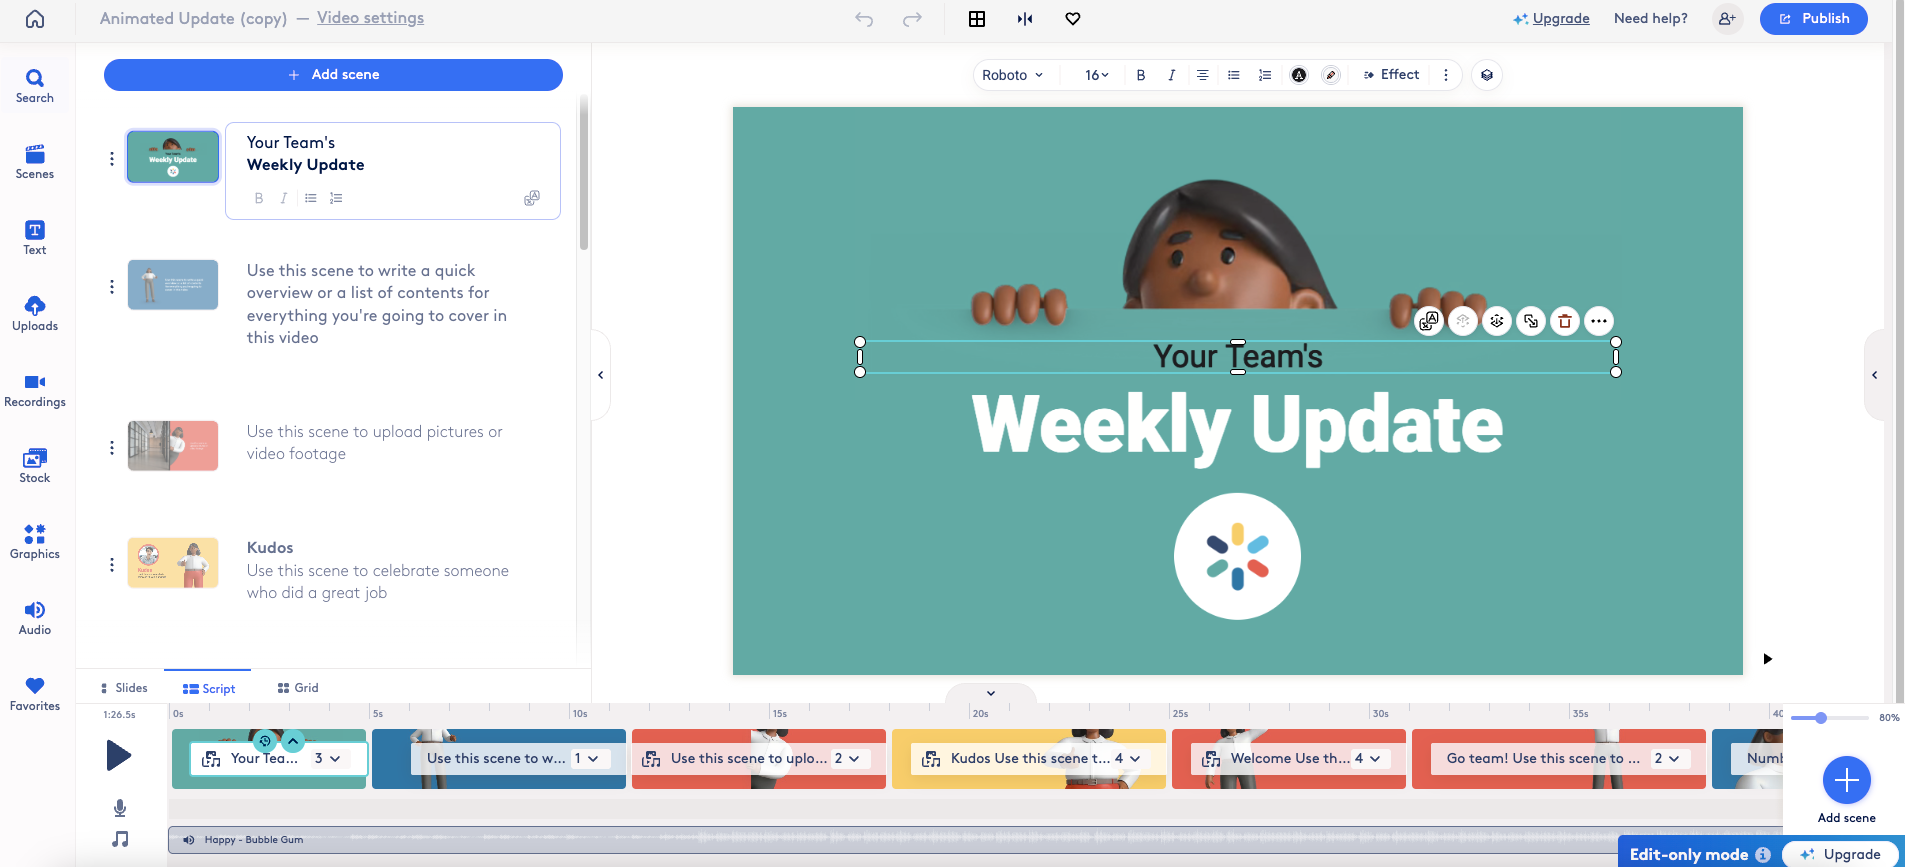Delete the selected text with trash icon
1905x867 pixels.
coord(1565,321)
